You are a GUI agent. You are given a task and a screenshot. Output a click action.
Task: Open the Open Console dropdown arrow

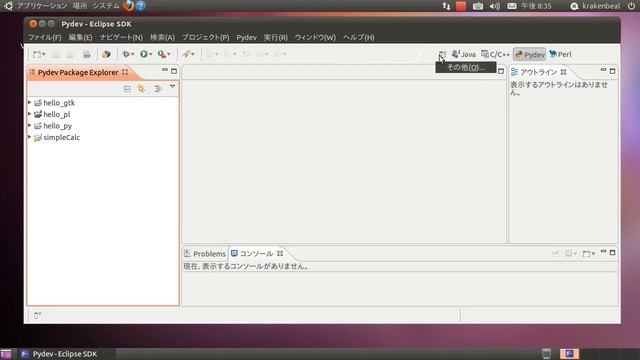click(593, 254)
